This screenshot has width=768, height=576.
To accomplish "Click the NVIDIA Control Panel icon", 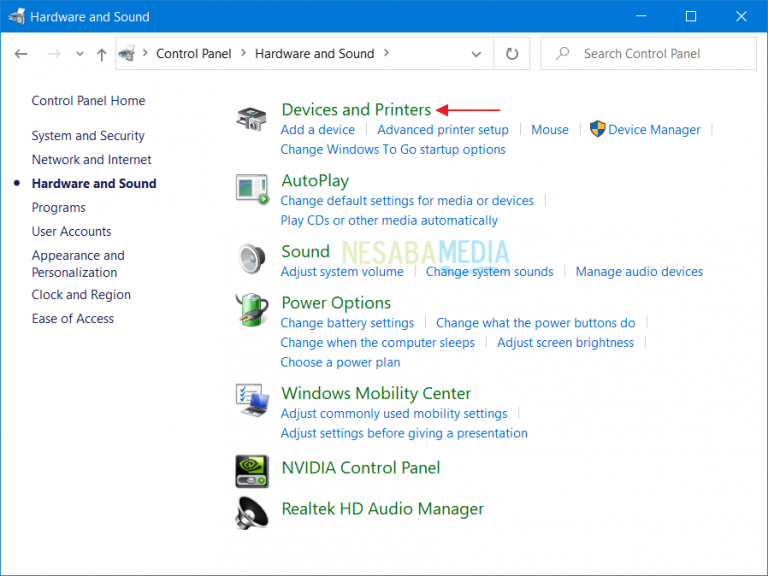I will 251,469.
